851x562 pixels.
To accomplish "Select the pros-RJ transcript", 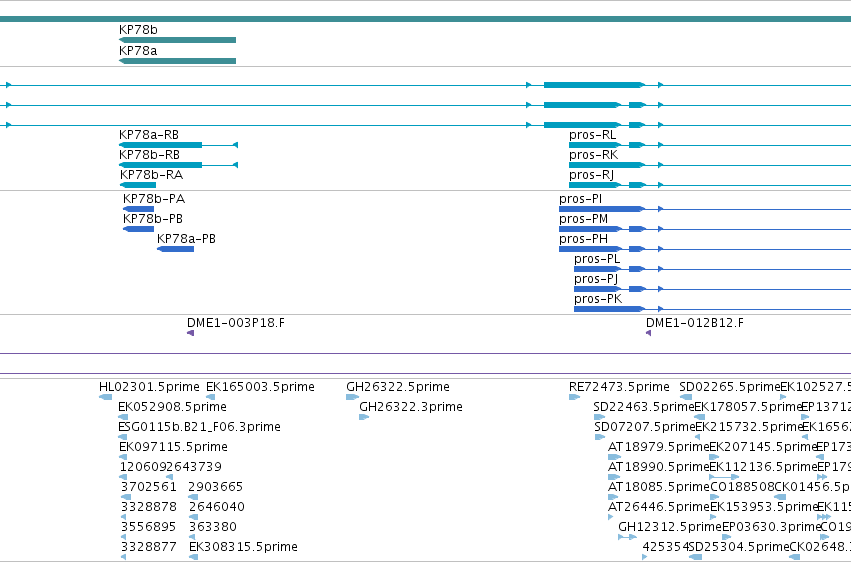I will click(710, 185).
